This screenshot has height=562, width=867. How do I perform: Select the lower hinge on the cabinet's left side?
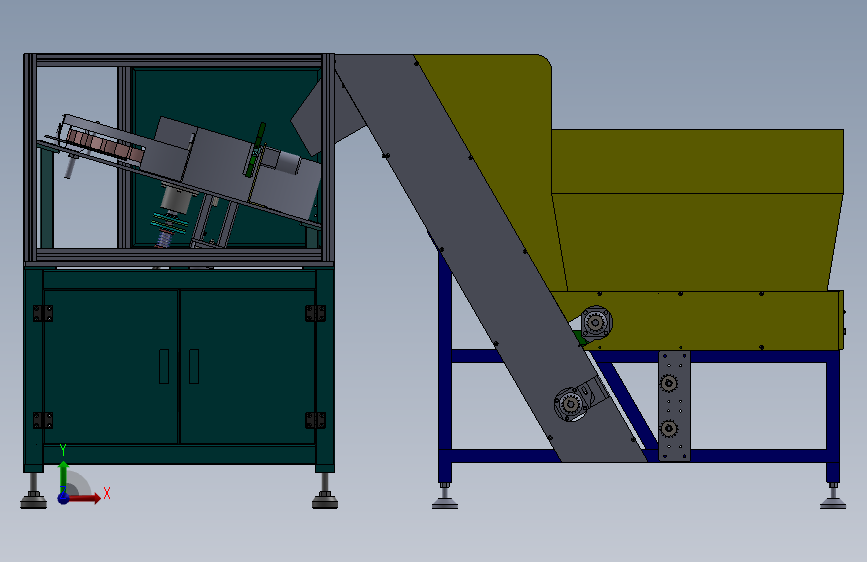click(43, 420)
